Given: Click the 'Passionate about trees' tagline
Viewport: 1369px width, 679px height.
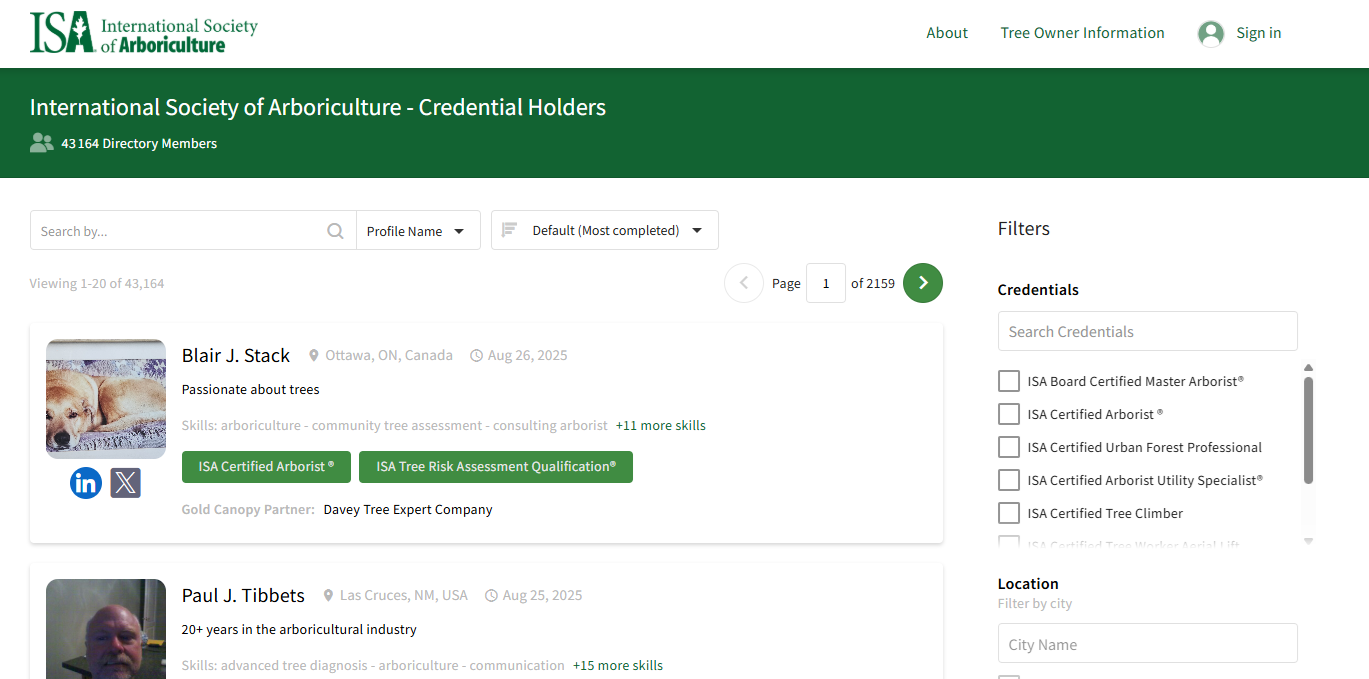Looking at the screenshot, I should [x=251, y=389].
